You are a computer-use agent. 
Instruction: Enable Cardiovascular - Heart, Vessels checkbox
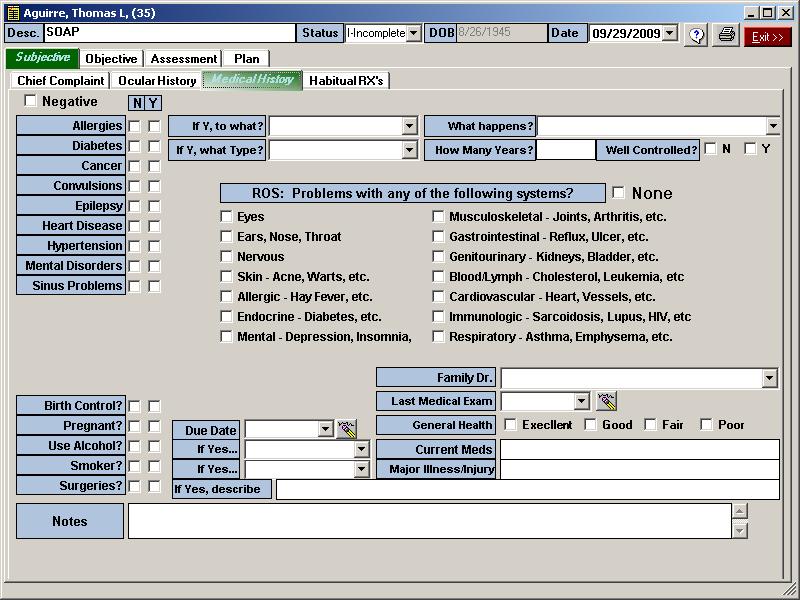(x=439, y=297)
